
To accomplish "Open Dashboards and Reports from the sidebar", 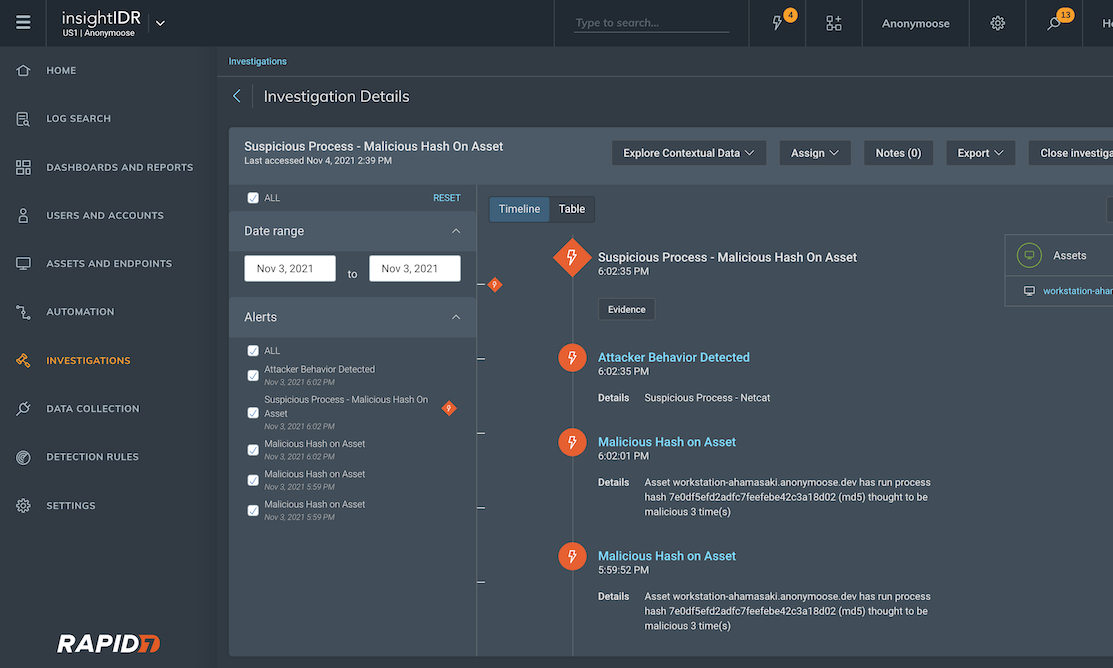I will click(22, 166).
